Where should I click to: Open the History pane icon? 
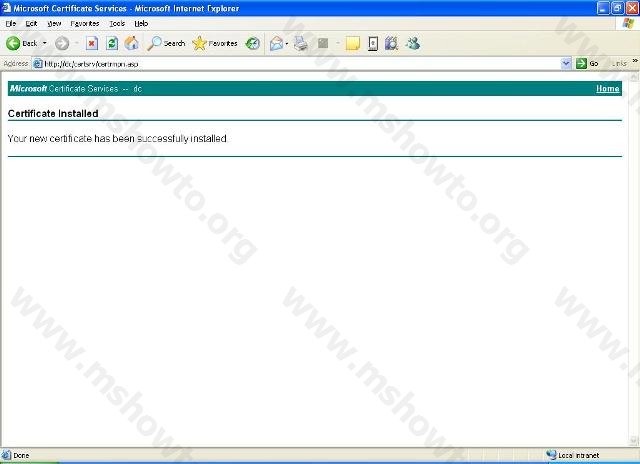[x=253, y=43]
